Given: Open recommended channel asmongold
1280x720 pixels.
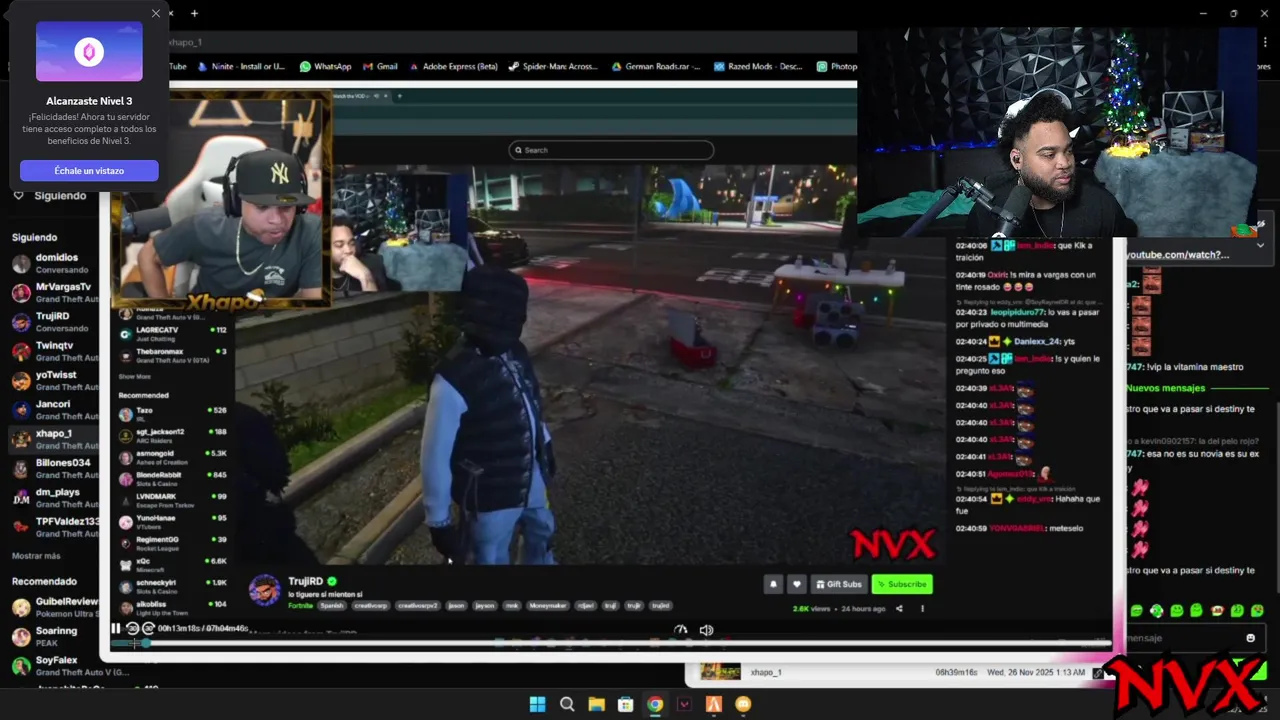Looking at the screenshot, I should (x=172, y=457).
